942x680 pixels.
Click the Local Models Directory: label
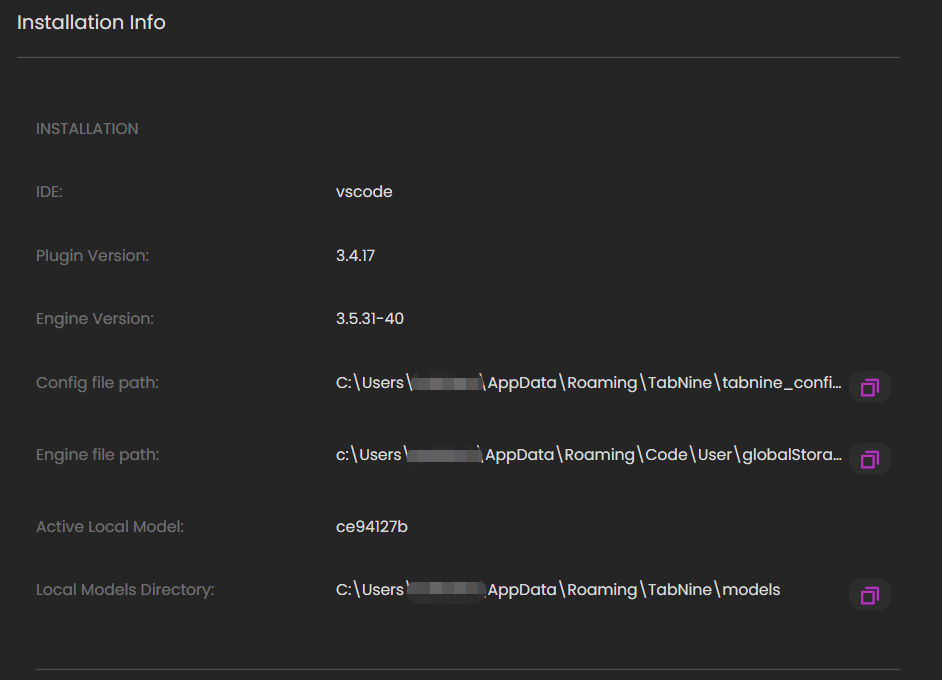(x=125, y=590)
